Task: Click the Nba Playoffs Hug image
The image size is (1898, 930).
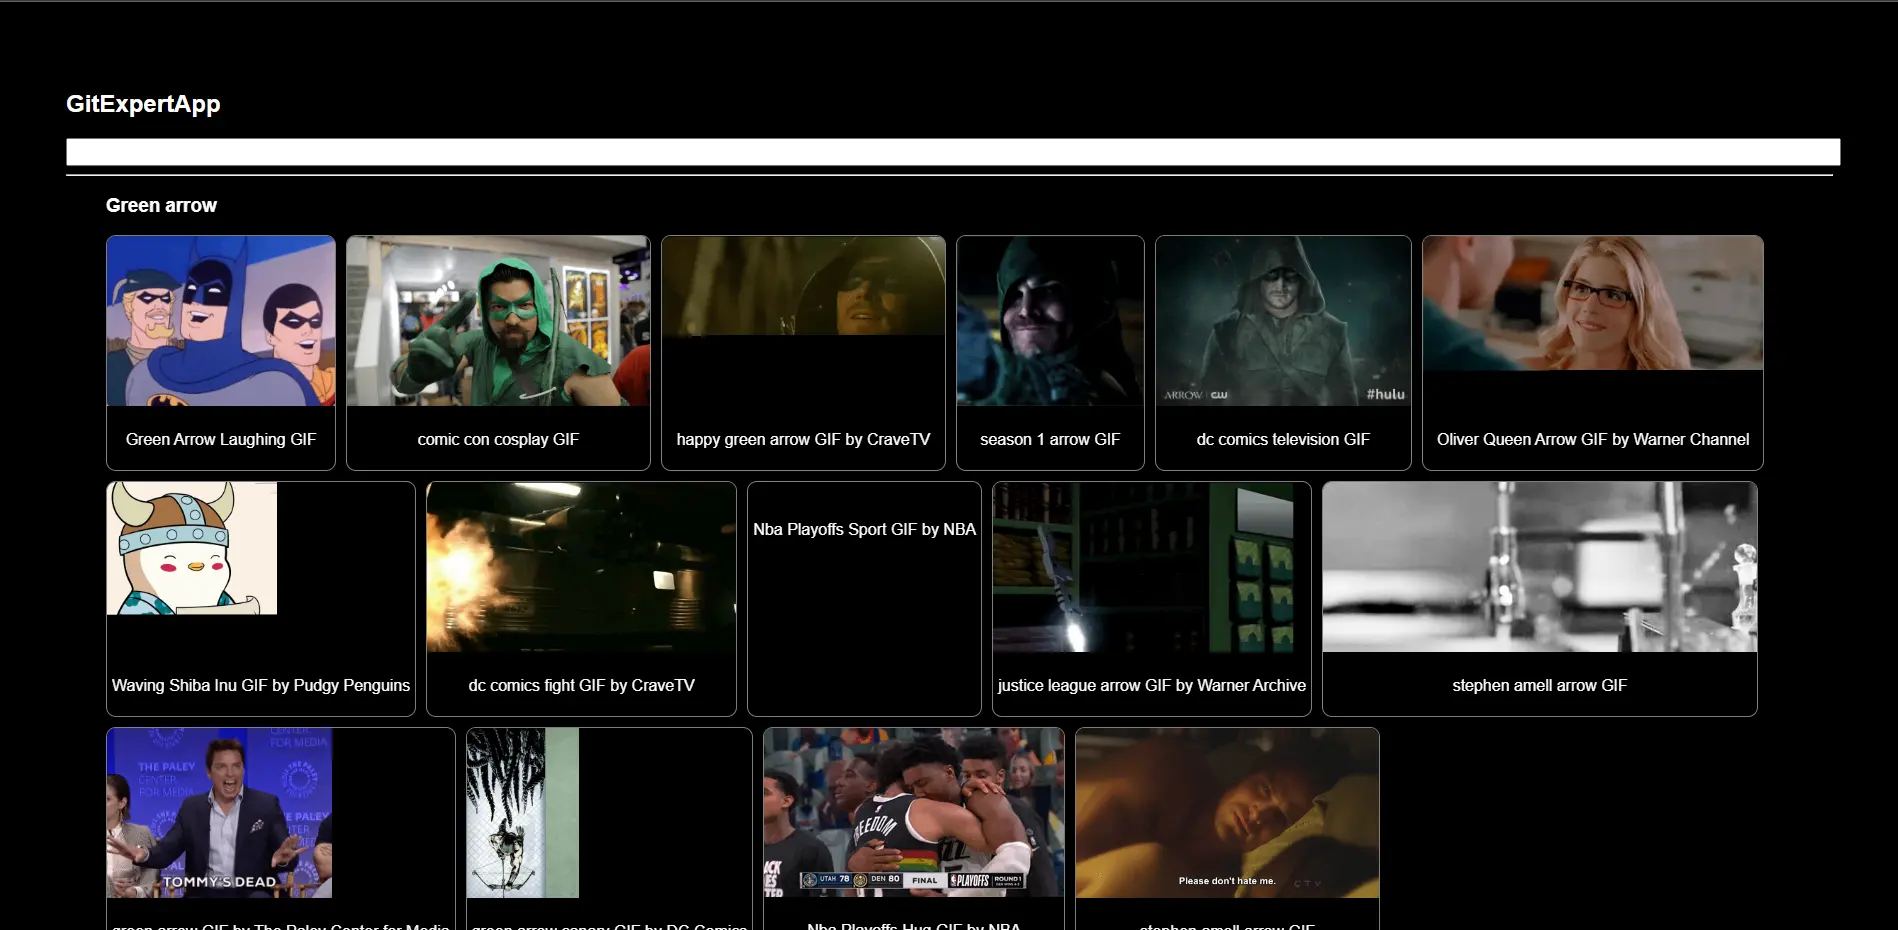Action: (x=913, y=813)
